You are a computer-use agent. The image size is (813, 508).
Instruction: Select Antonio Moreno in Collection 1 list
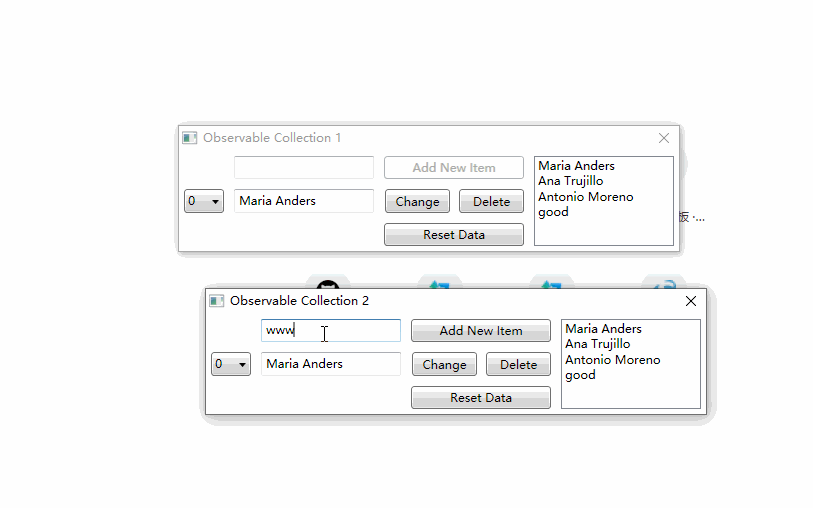tap(586, 197)
